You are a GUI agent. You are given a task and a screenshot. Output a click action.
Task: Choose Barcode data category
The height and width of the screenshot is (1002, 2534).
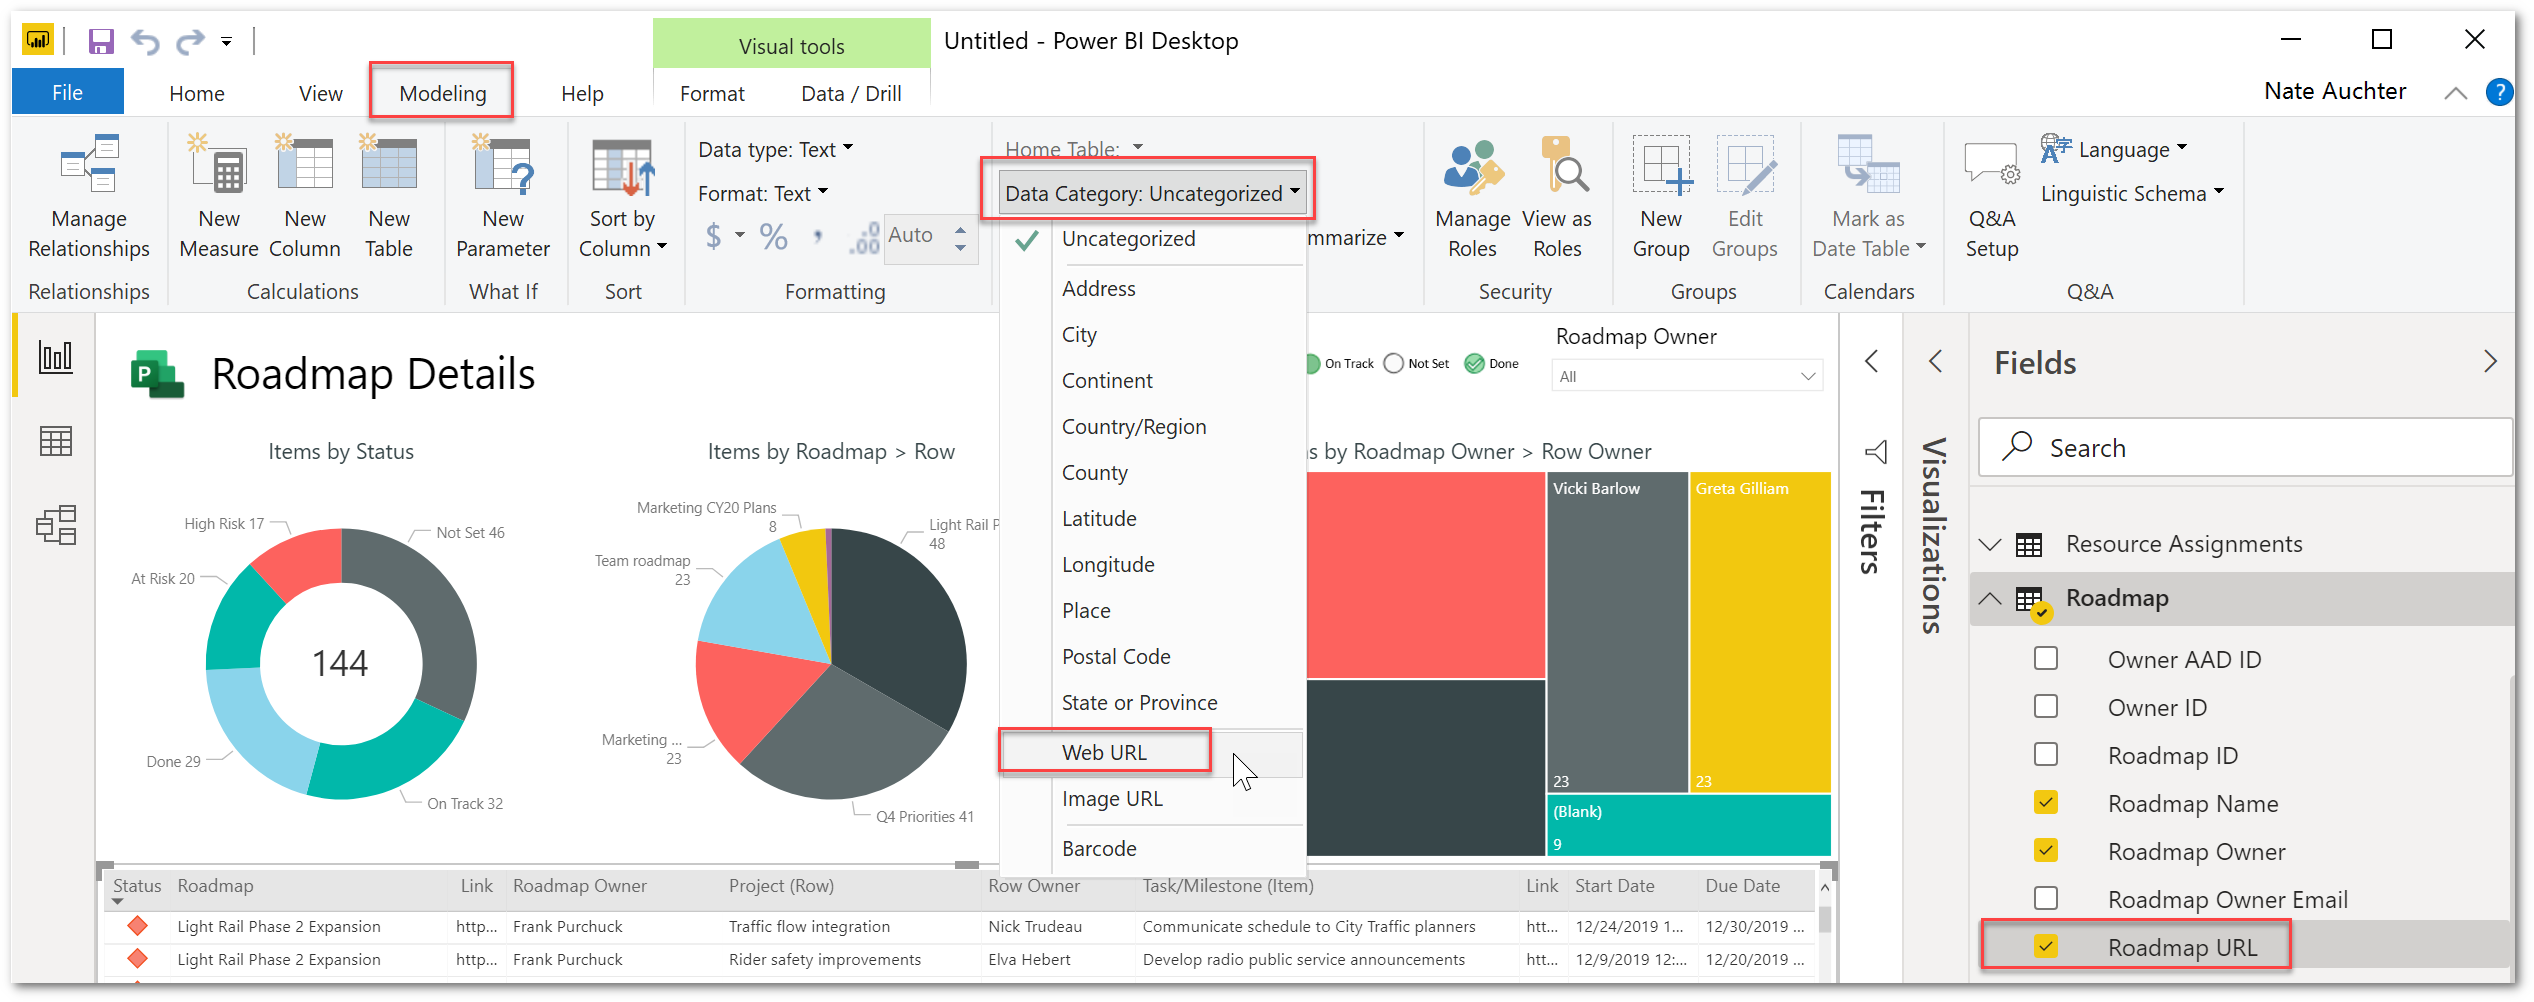[1099, 848]
